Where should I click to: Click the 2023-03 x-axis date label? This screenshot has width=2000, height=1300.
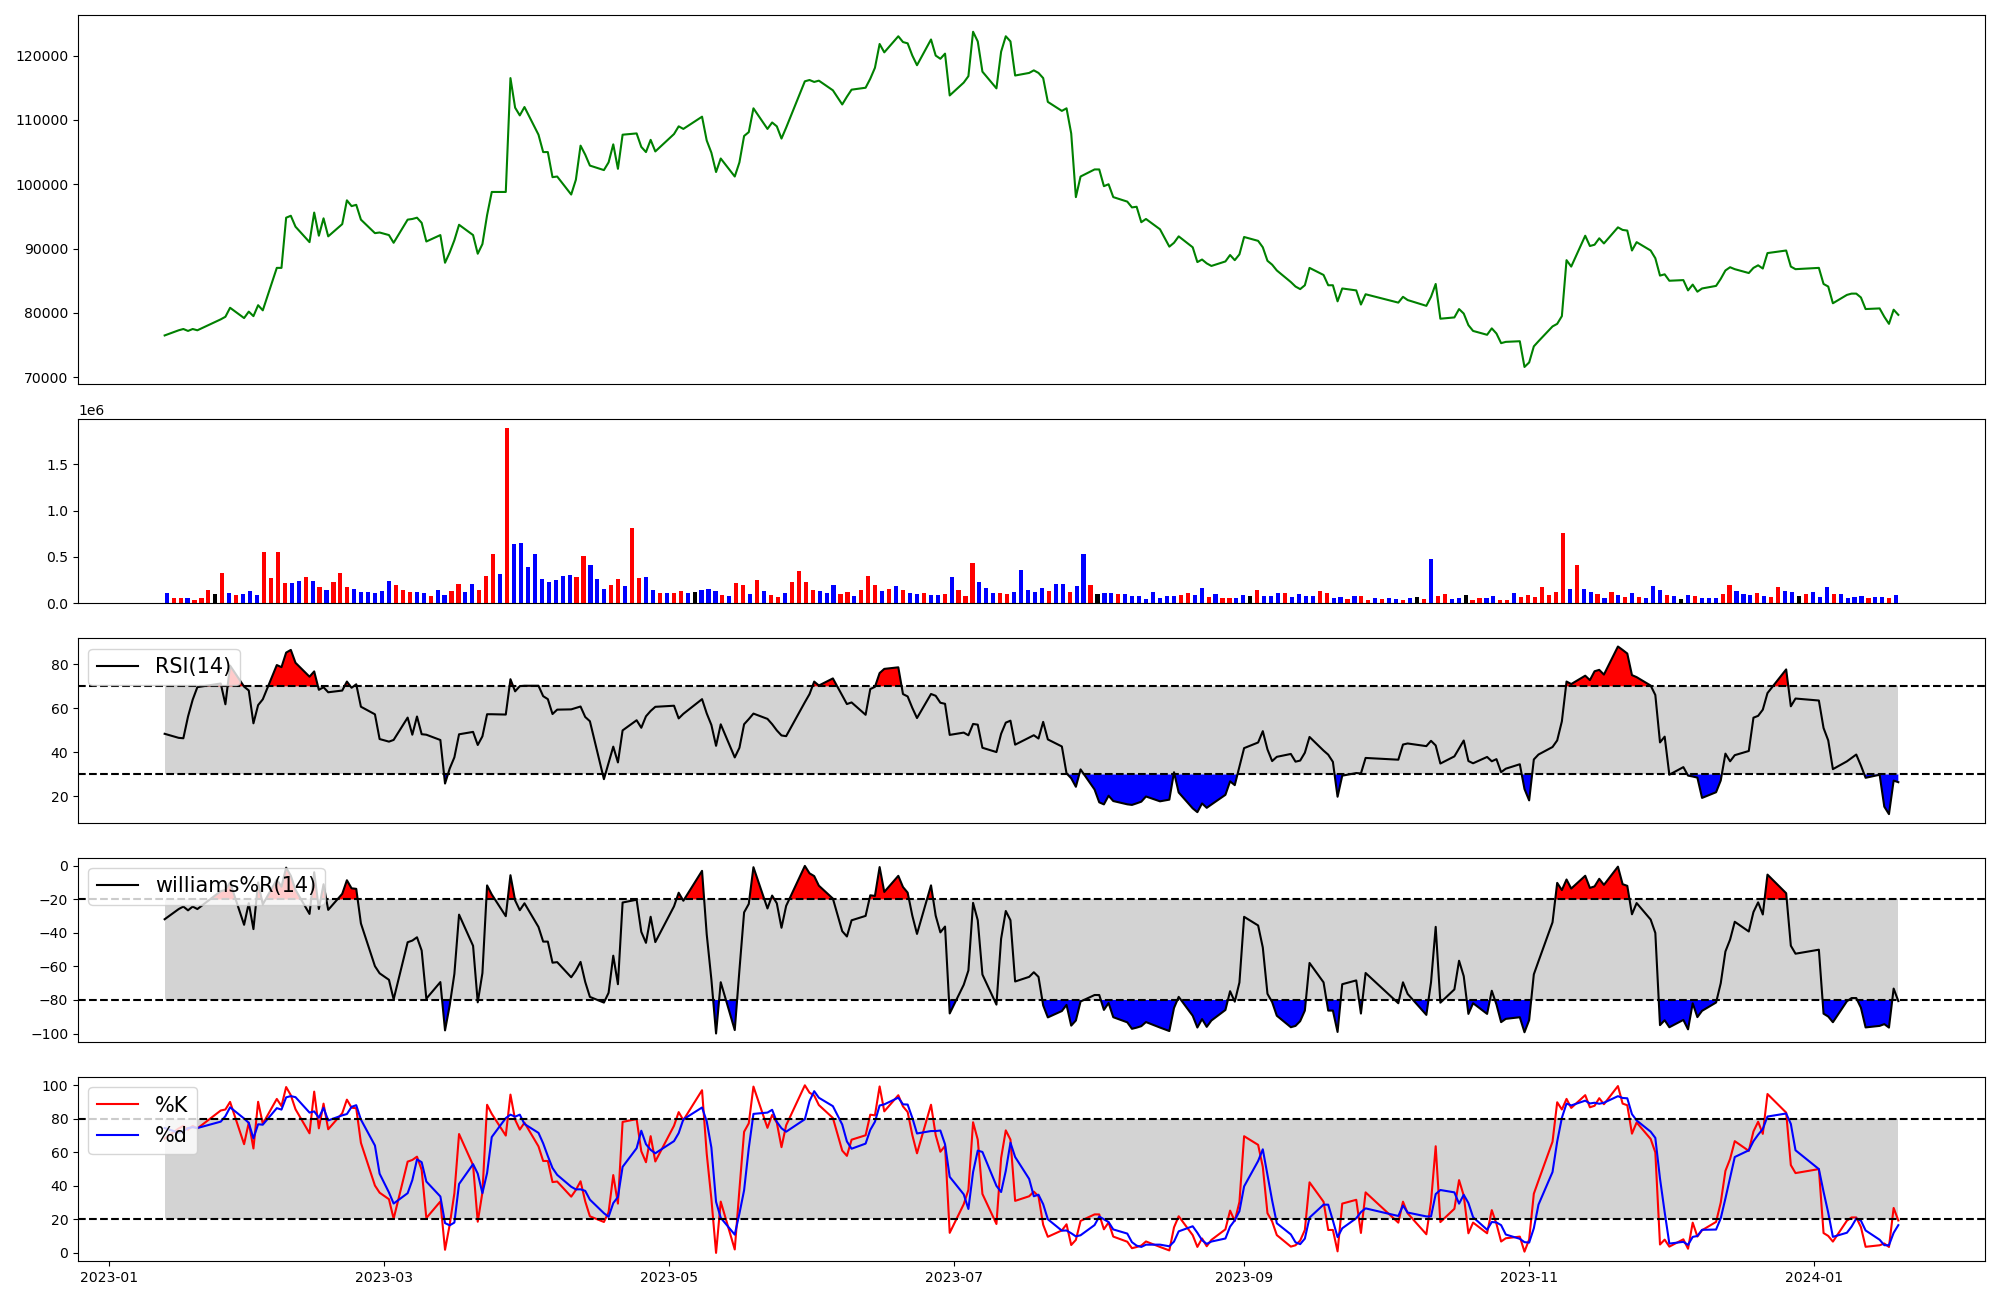384,1277
